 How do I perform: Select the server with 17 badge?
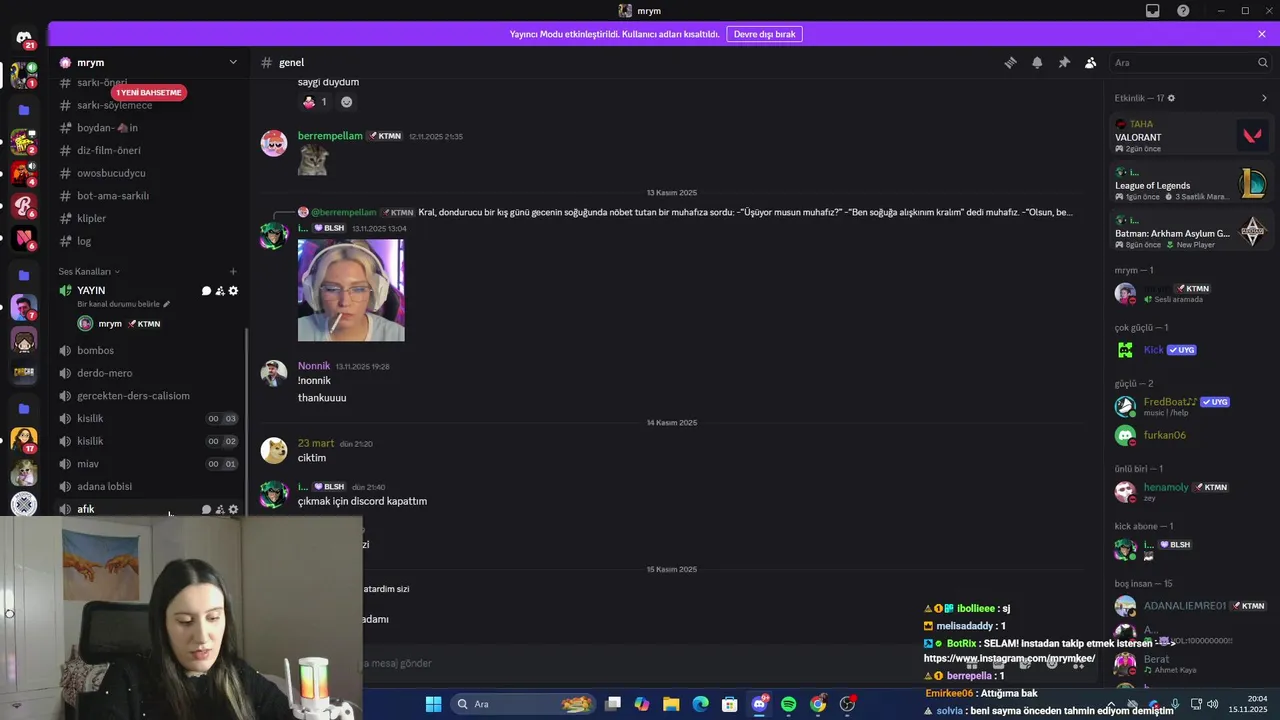pos(24,440)
